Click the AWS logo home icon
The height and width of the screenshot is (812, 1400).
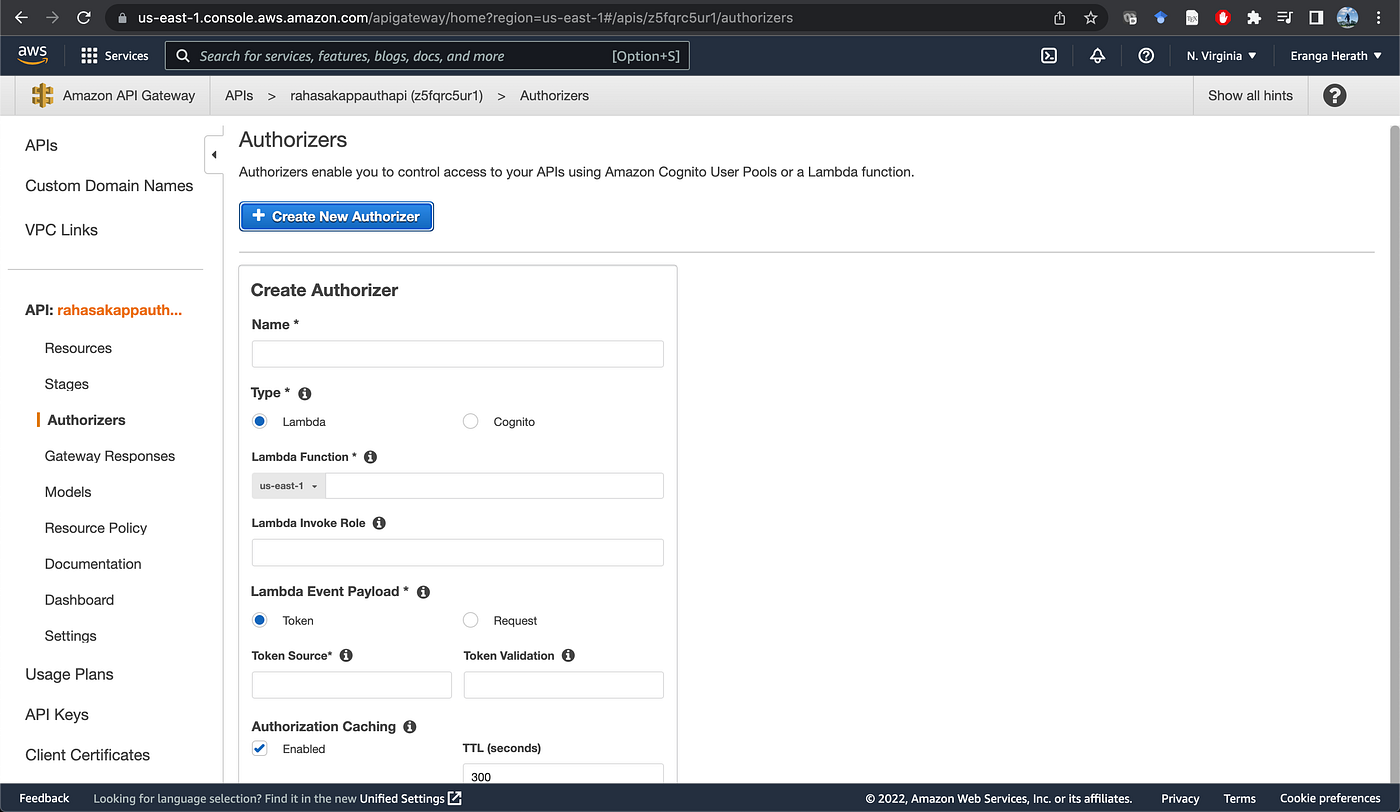(33, 55)
